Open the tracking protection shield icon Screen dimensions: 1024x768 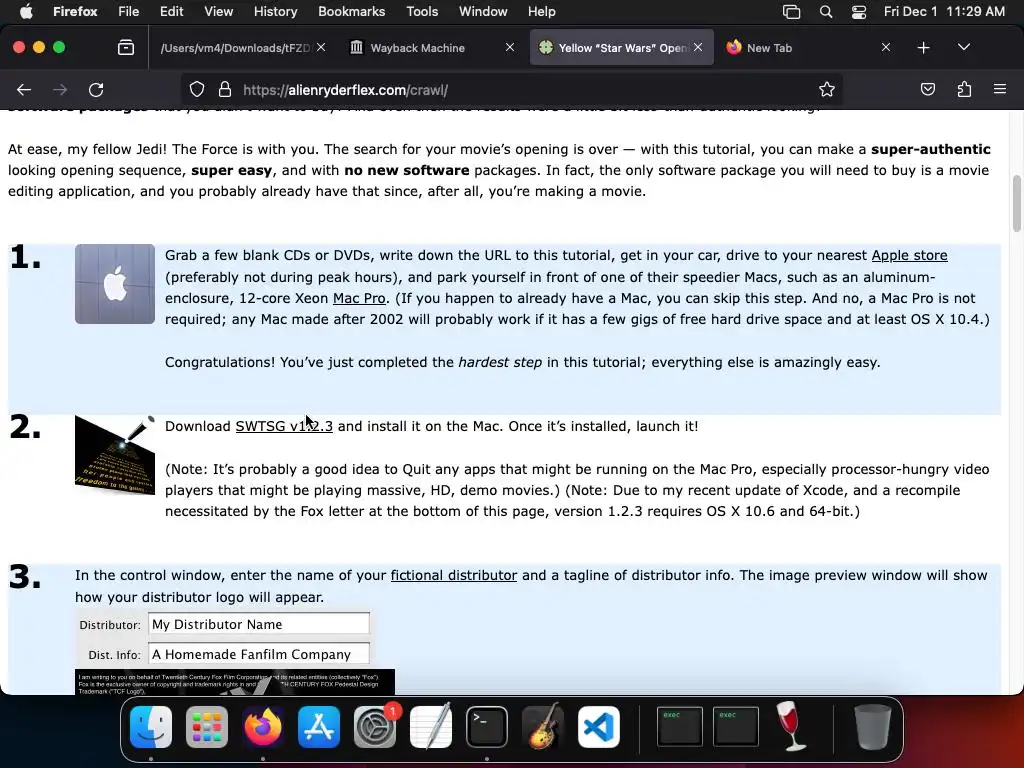pyautogui.click(x=197, y=90)
